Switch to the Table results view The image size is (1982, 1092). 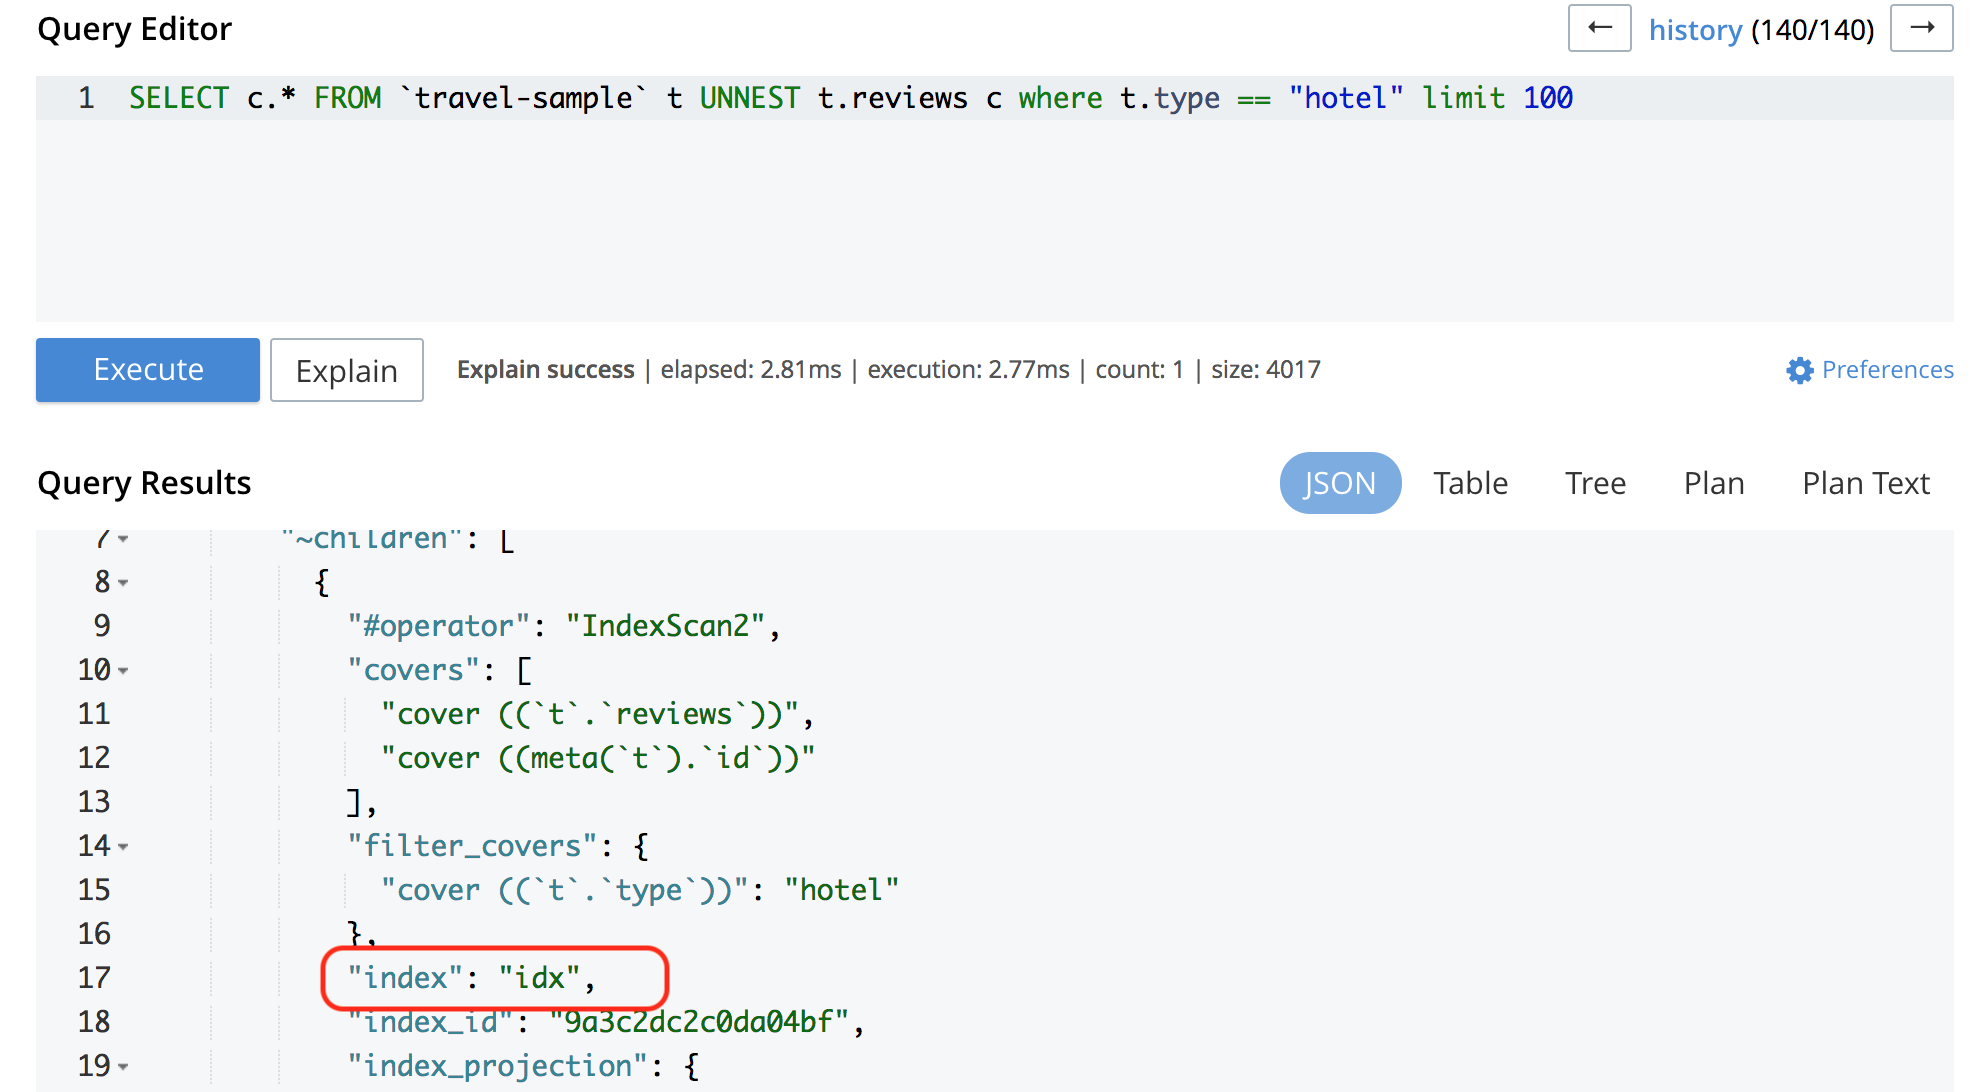point(1470,482)
